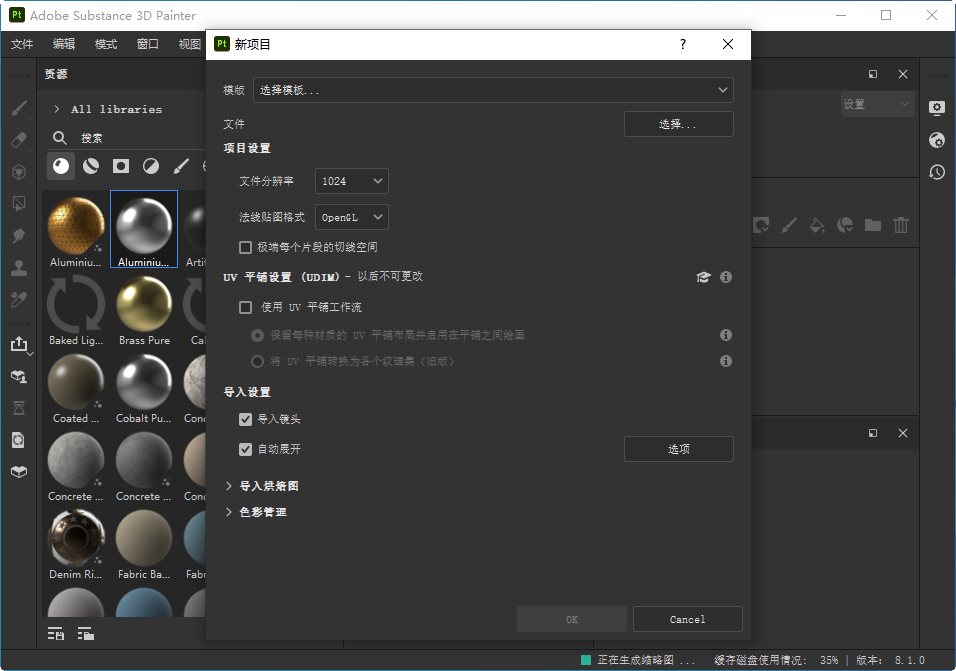
Task: Click the brushes filter icon in assets
Action: pyautogui.click(x=181, y=166)
